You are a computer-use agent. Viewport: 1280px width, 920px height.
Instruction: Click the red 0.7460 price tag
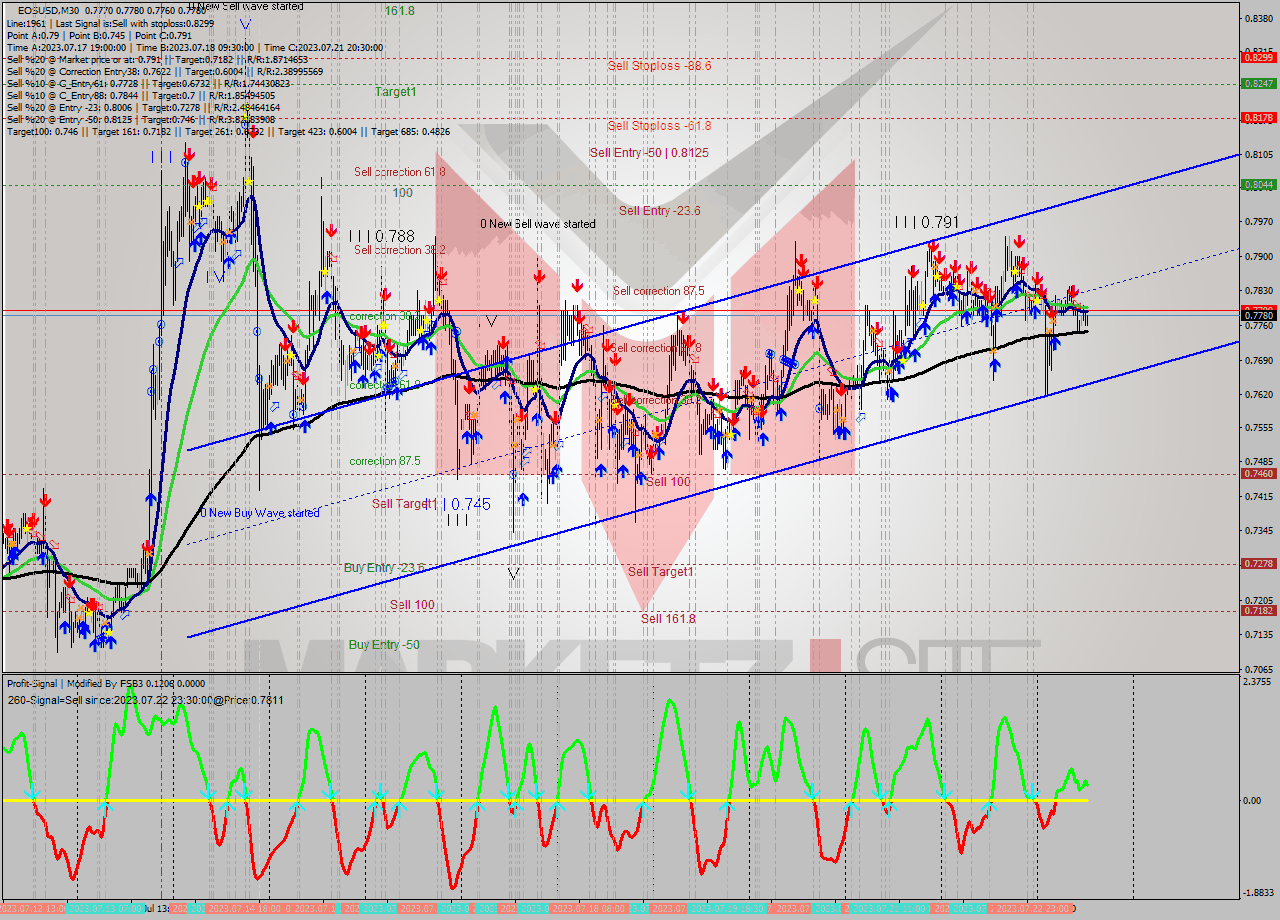[x=1258, y=473]
